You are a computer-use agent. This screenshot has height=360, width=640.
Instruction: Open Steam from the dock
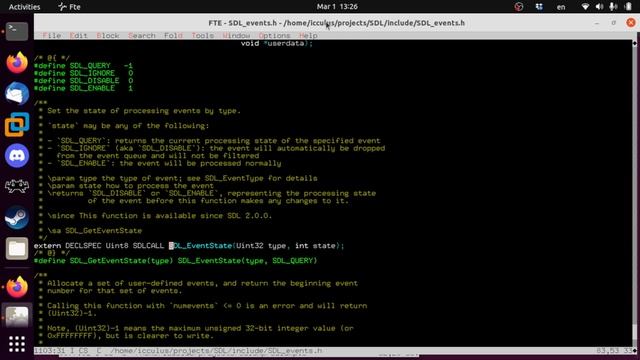[17, 218]
